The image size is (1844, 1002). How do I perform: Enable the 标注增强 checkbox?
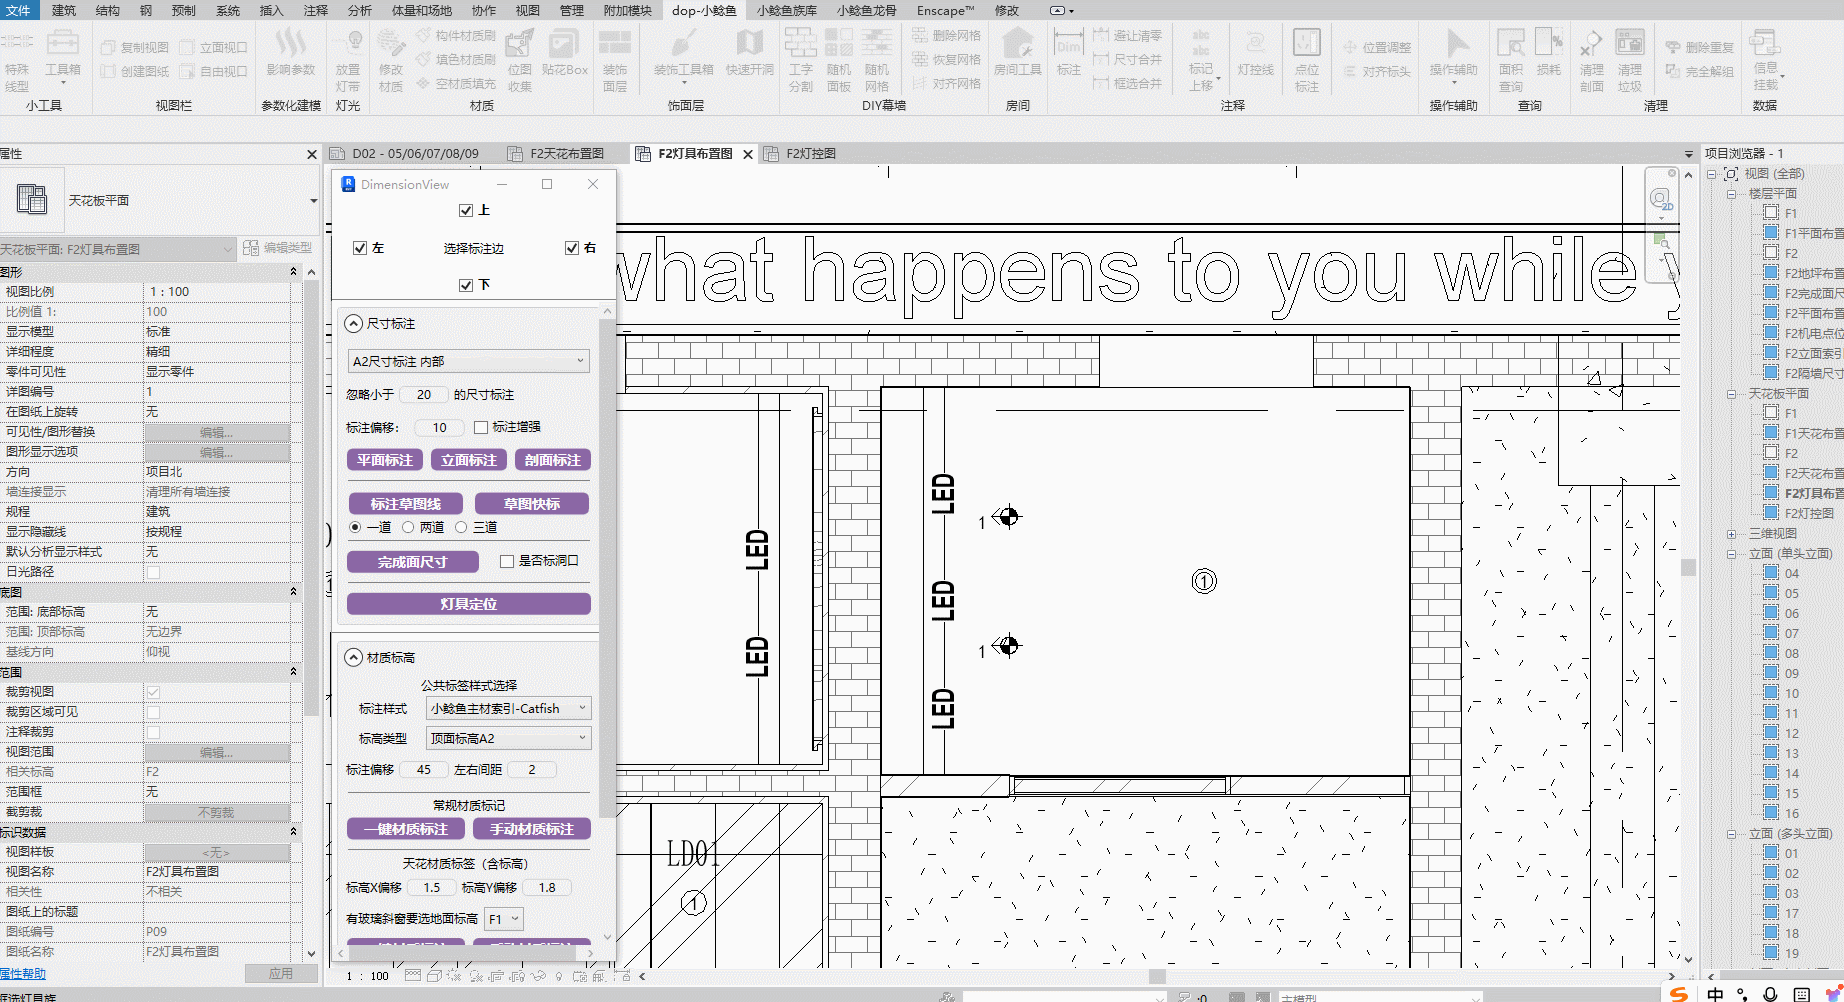point(481,428)
